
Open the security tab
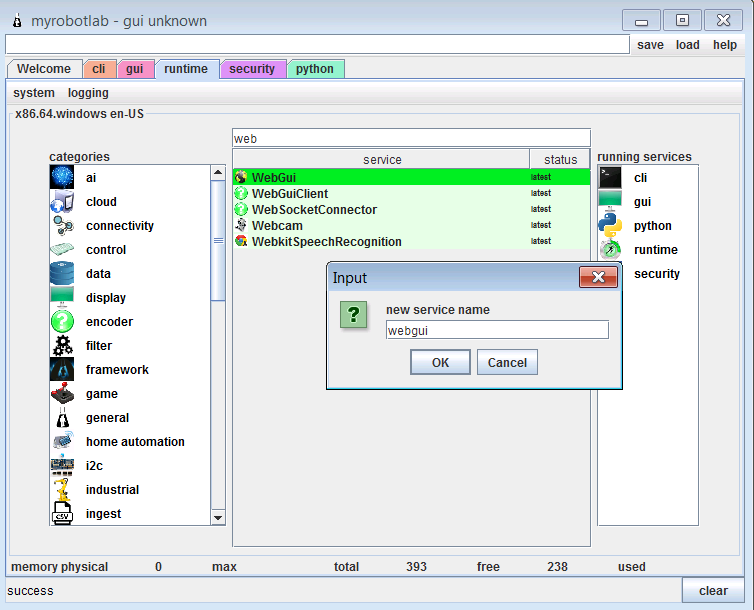click(x=251, y=69)
